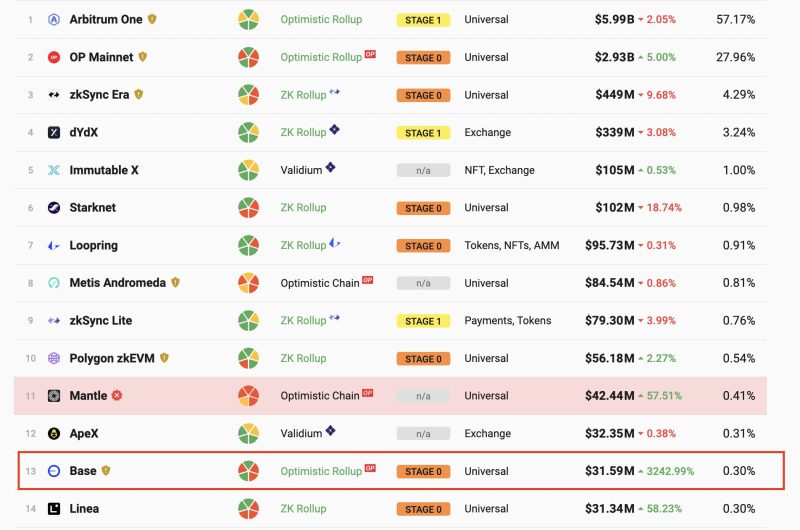Viewport: 800px width, 530px height.
Task: Click the Starknet logo icon
Action: (54, 208)
